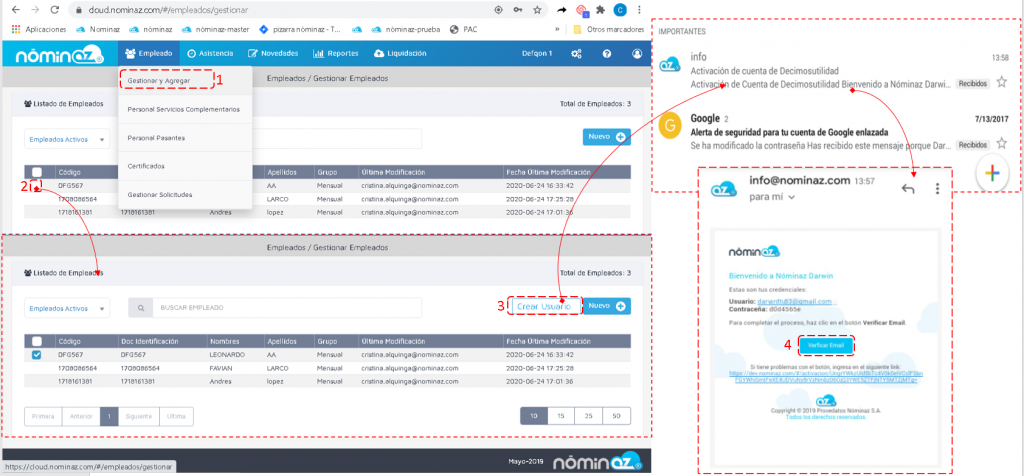The image size is (1024, 476).
Task: Go to the Ultima page
Action: tap(176, 417)
